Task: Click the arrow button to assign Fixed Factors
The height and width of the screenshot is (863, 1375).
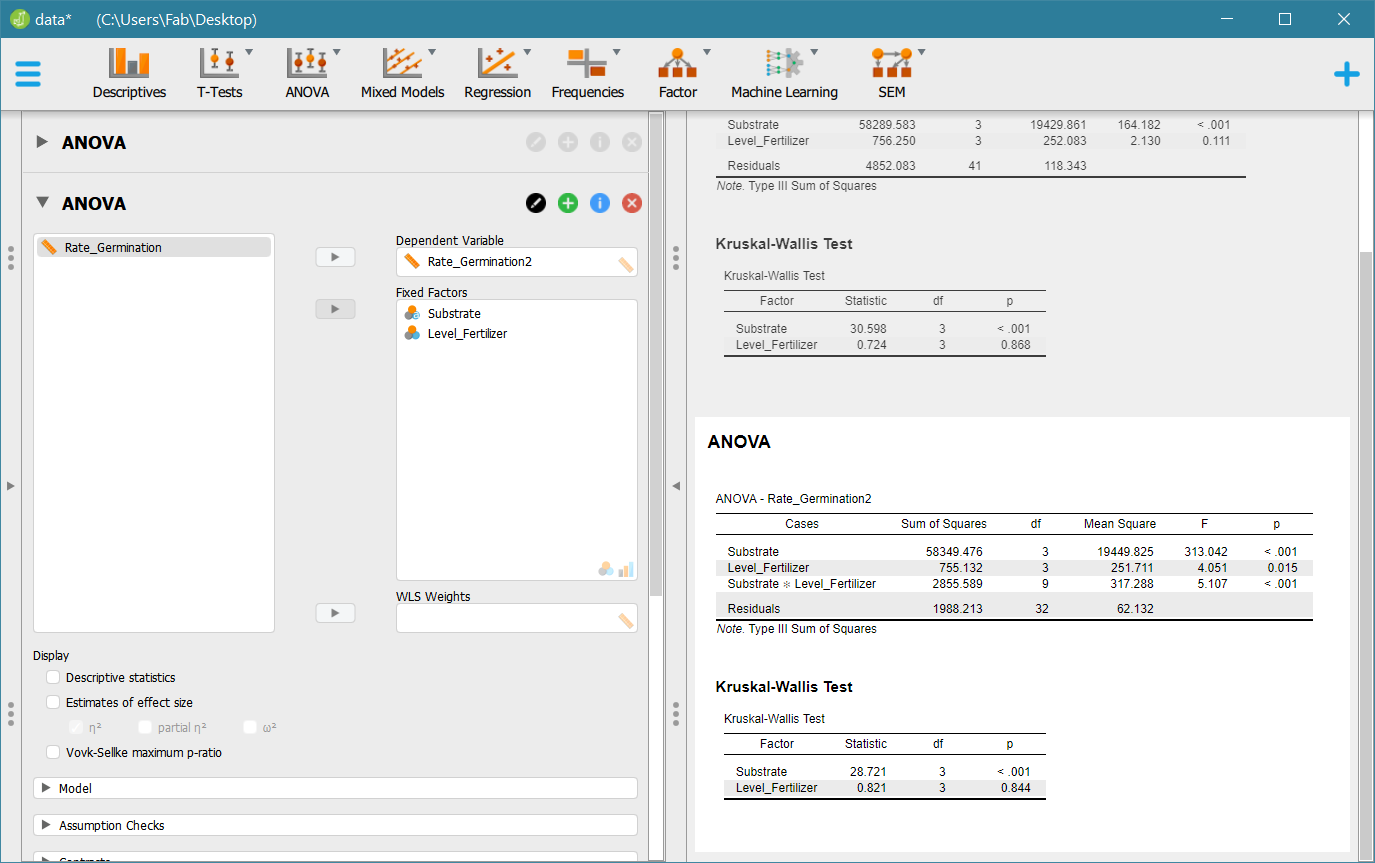Action: 335,309
